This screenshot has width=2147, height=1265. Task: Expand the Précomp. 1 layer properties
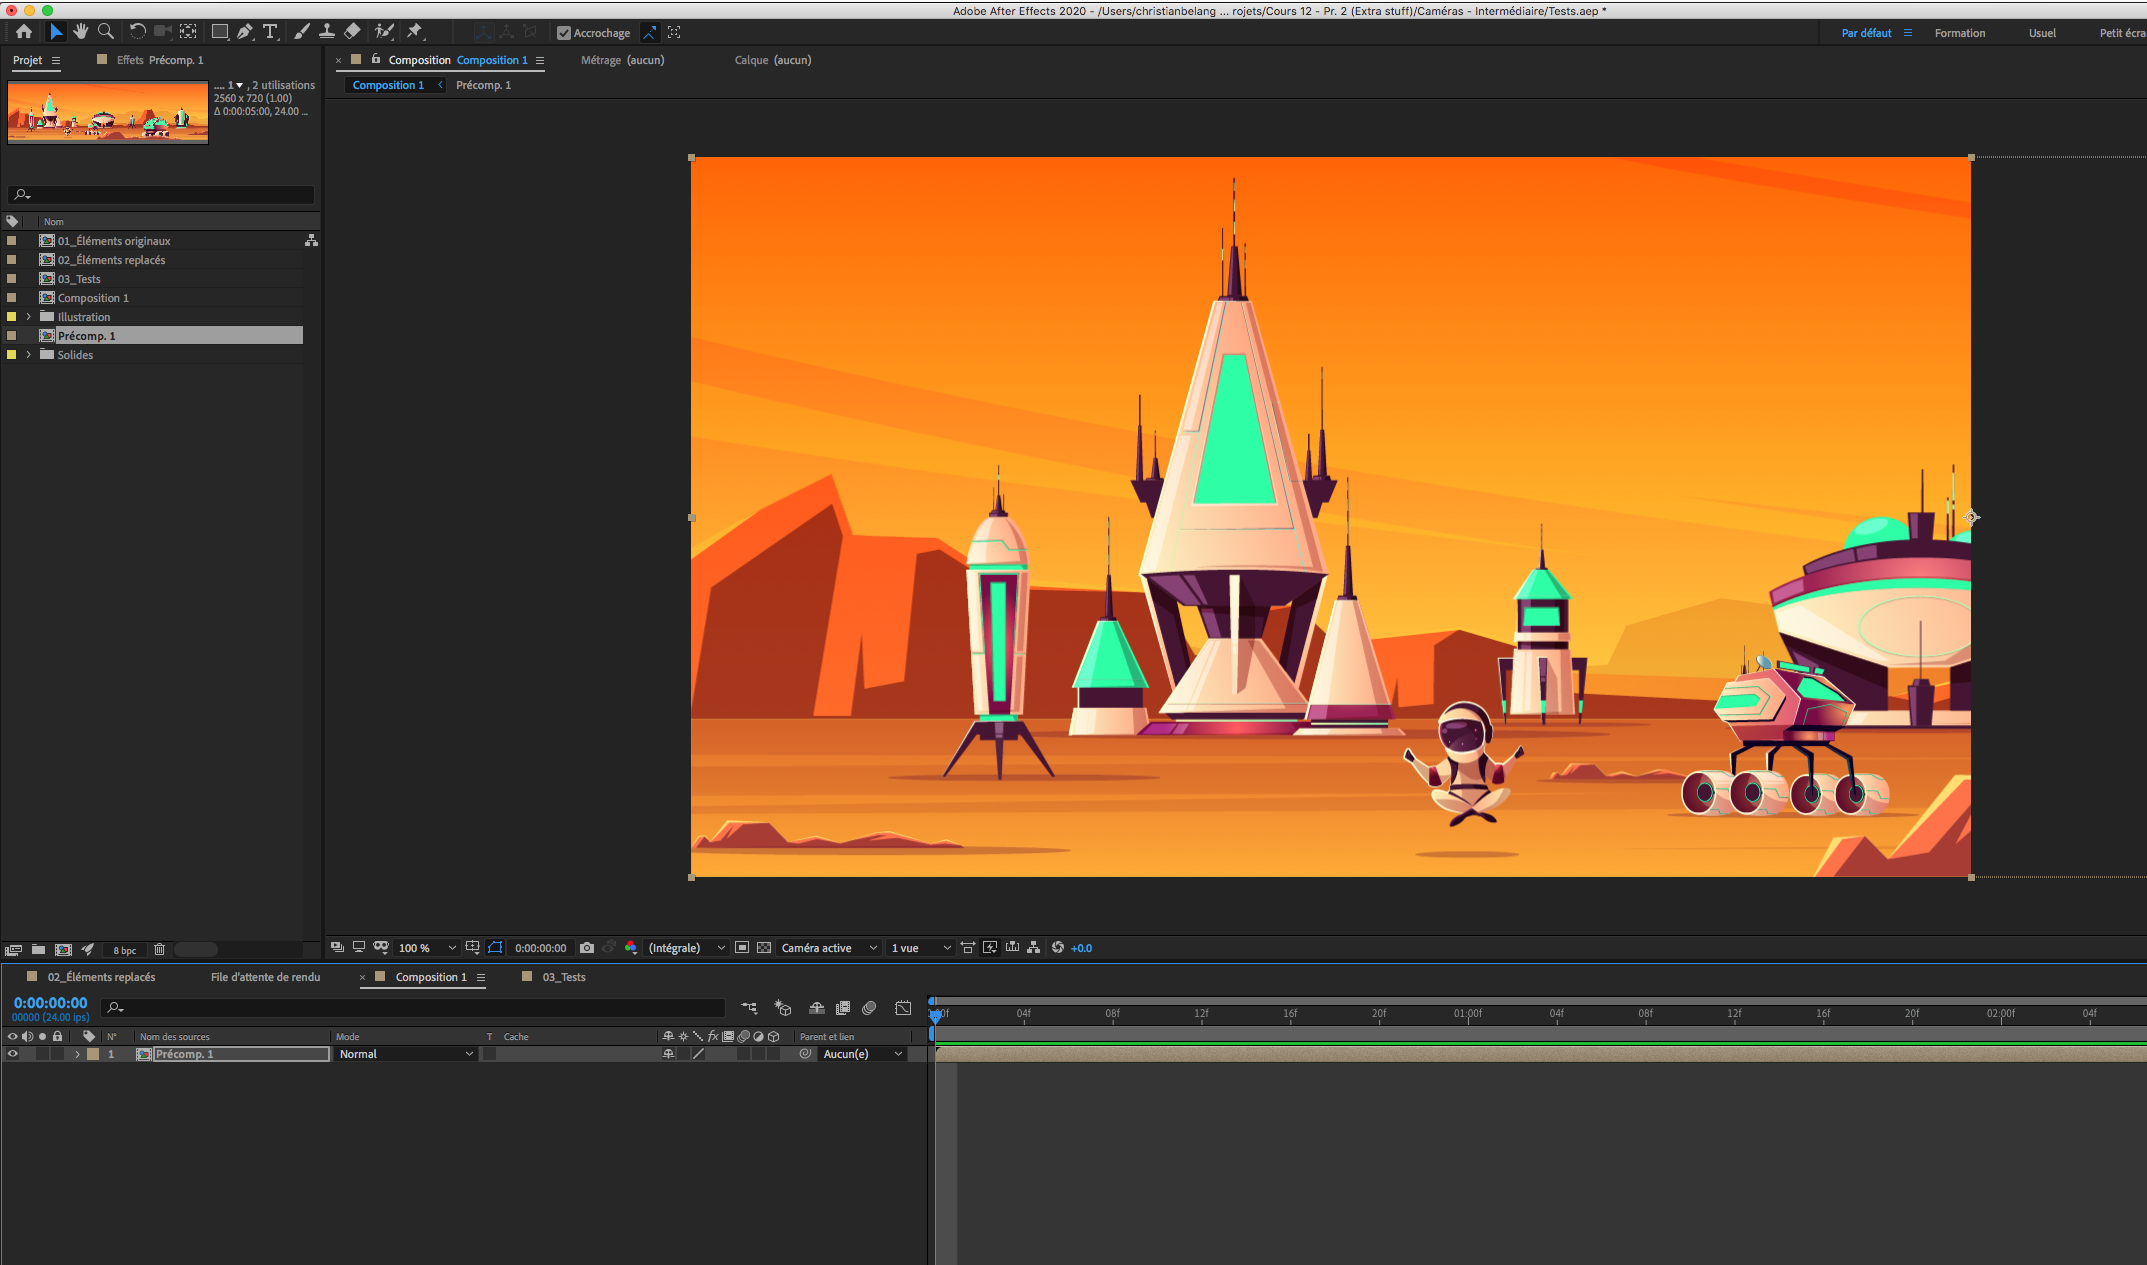click(x=77, y=1054)
